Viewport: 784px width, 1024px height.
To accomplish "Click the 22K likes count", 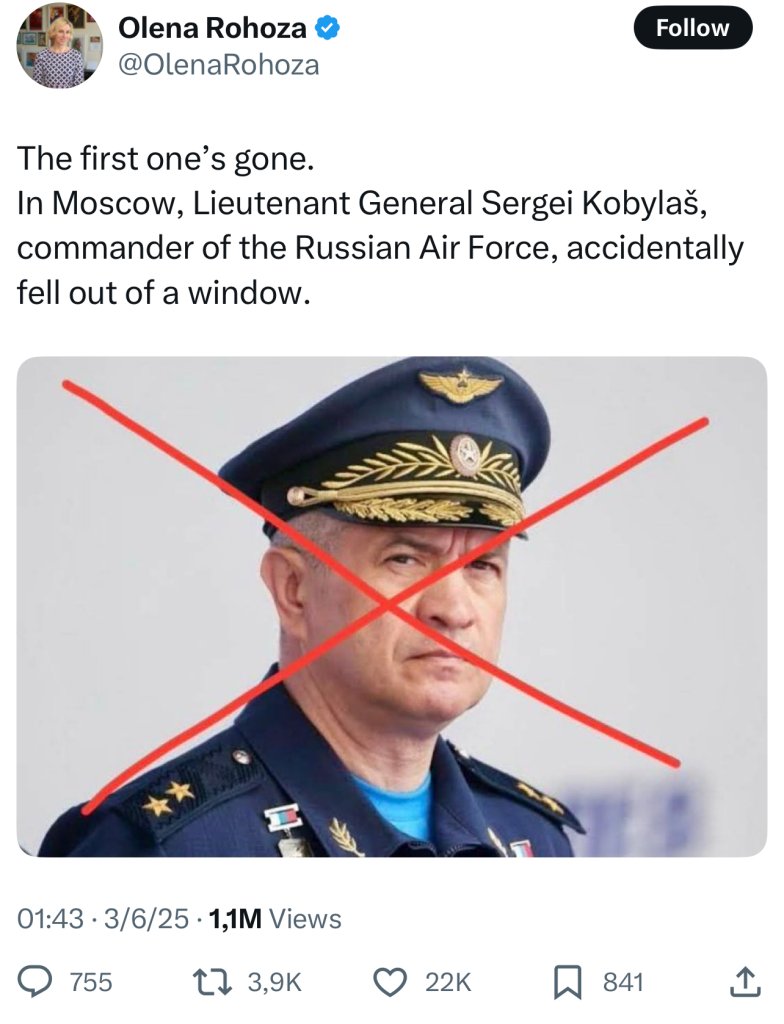I will pos(448,982).
